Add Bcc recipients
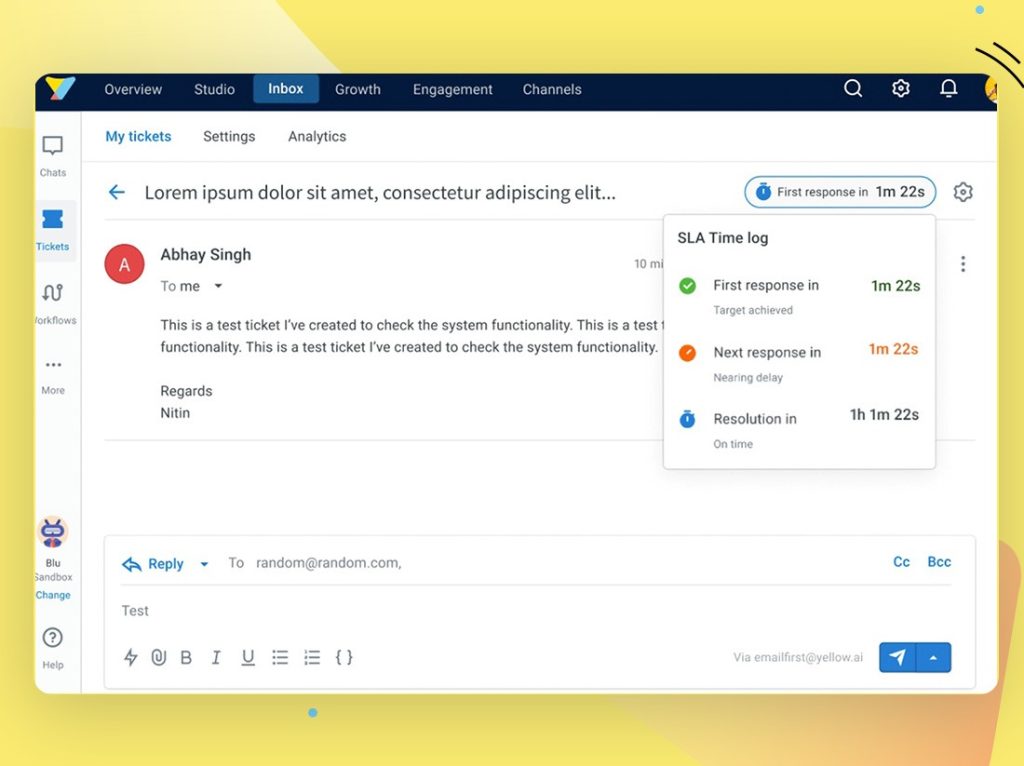 pos(939,562)
